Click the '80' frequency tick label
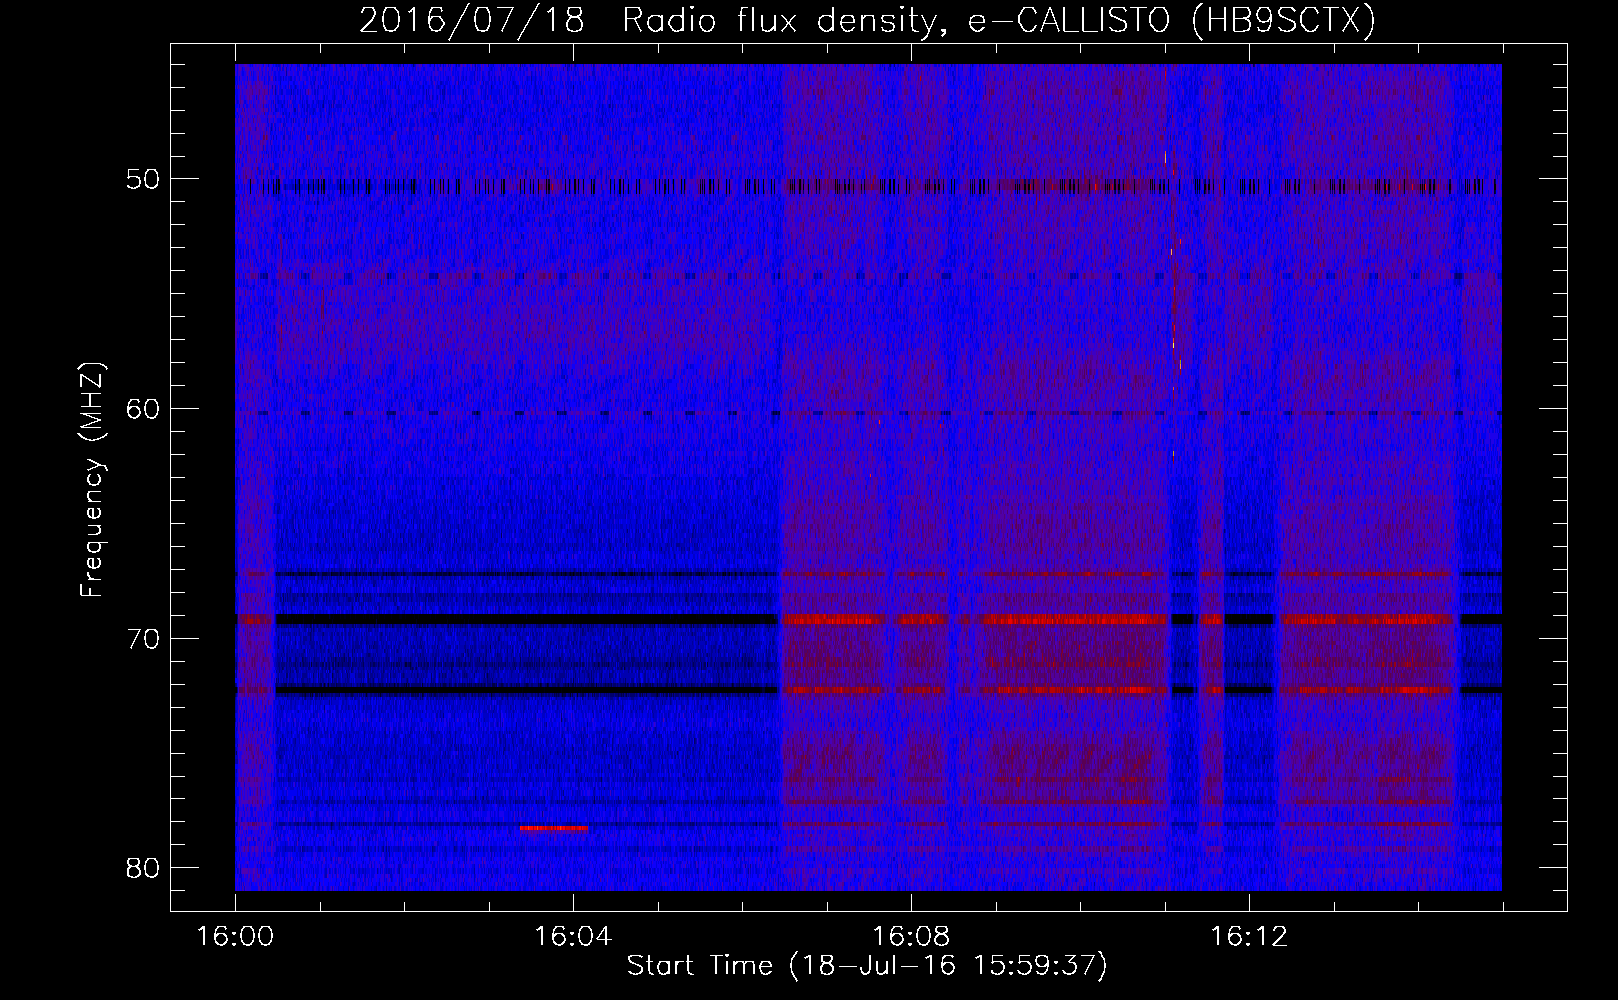Viewport: 1618px width, 1000px height. tap(142, 867)
